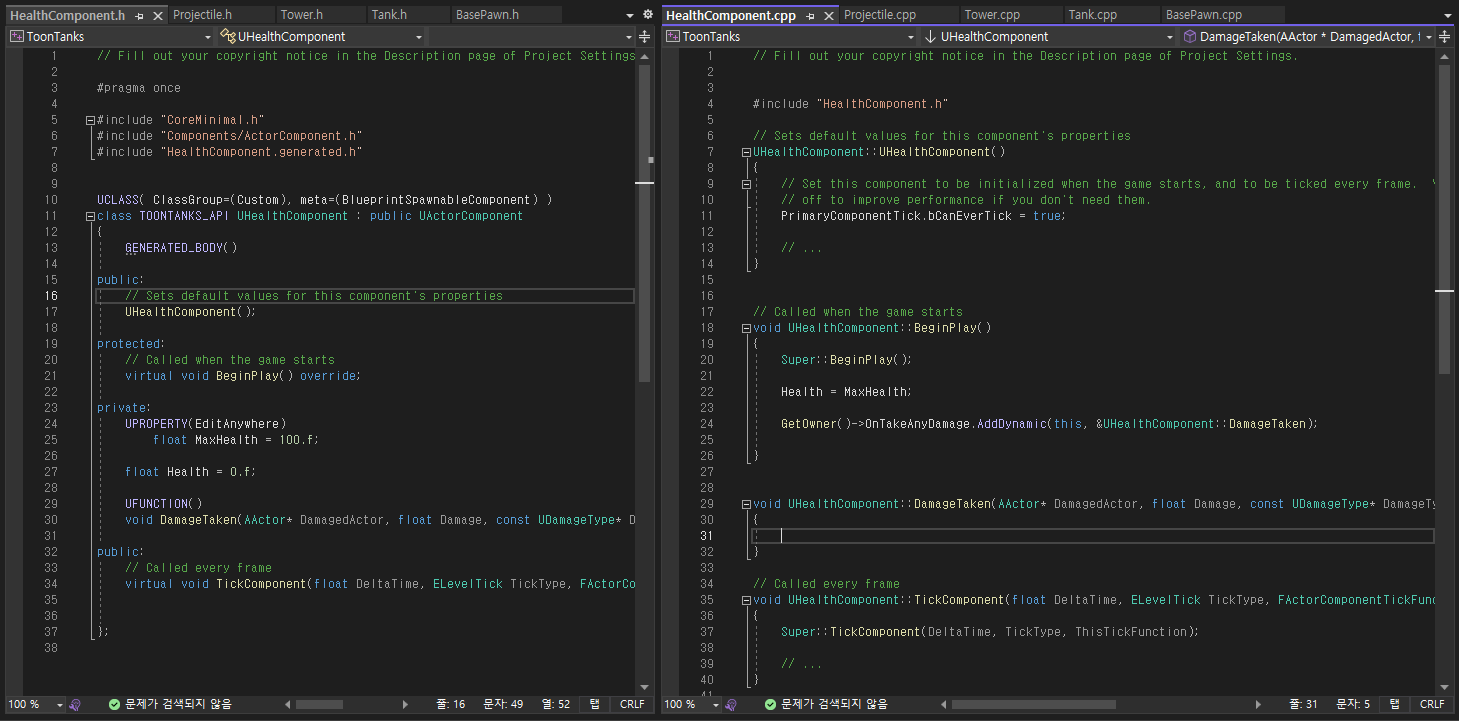Change CRLF line ending in left pane

[632, 704]
